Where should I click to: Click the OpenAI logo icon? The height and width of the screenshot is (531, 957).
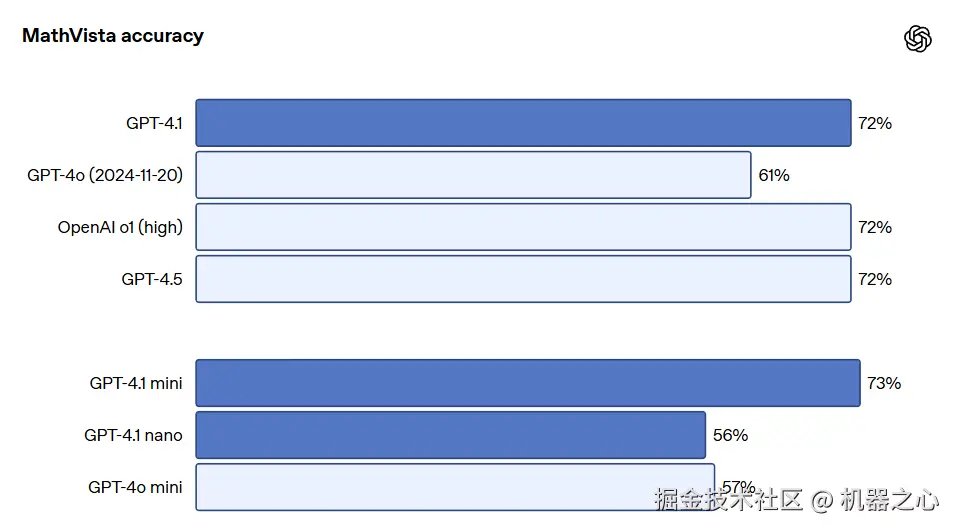click(917, 38)
